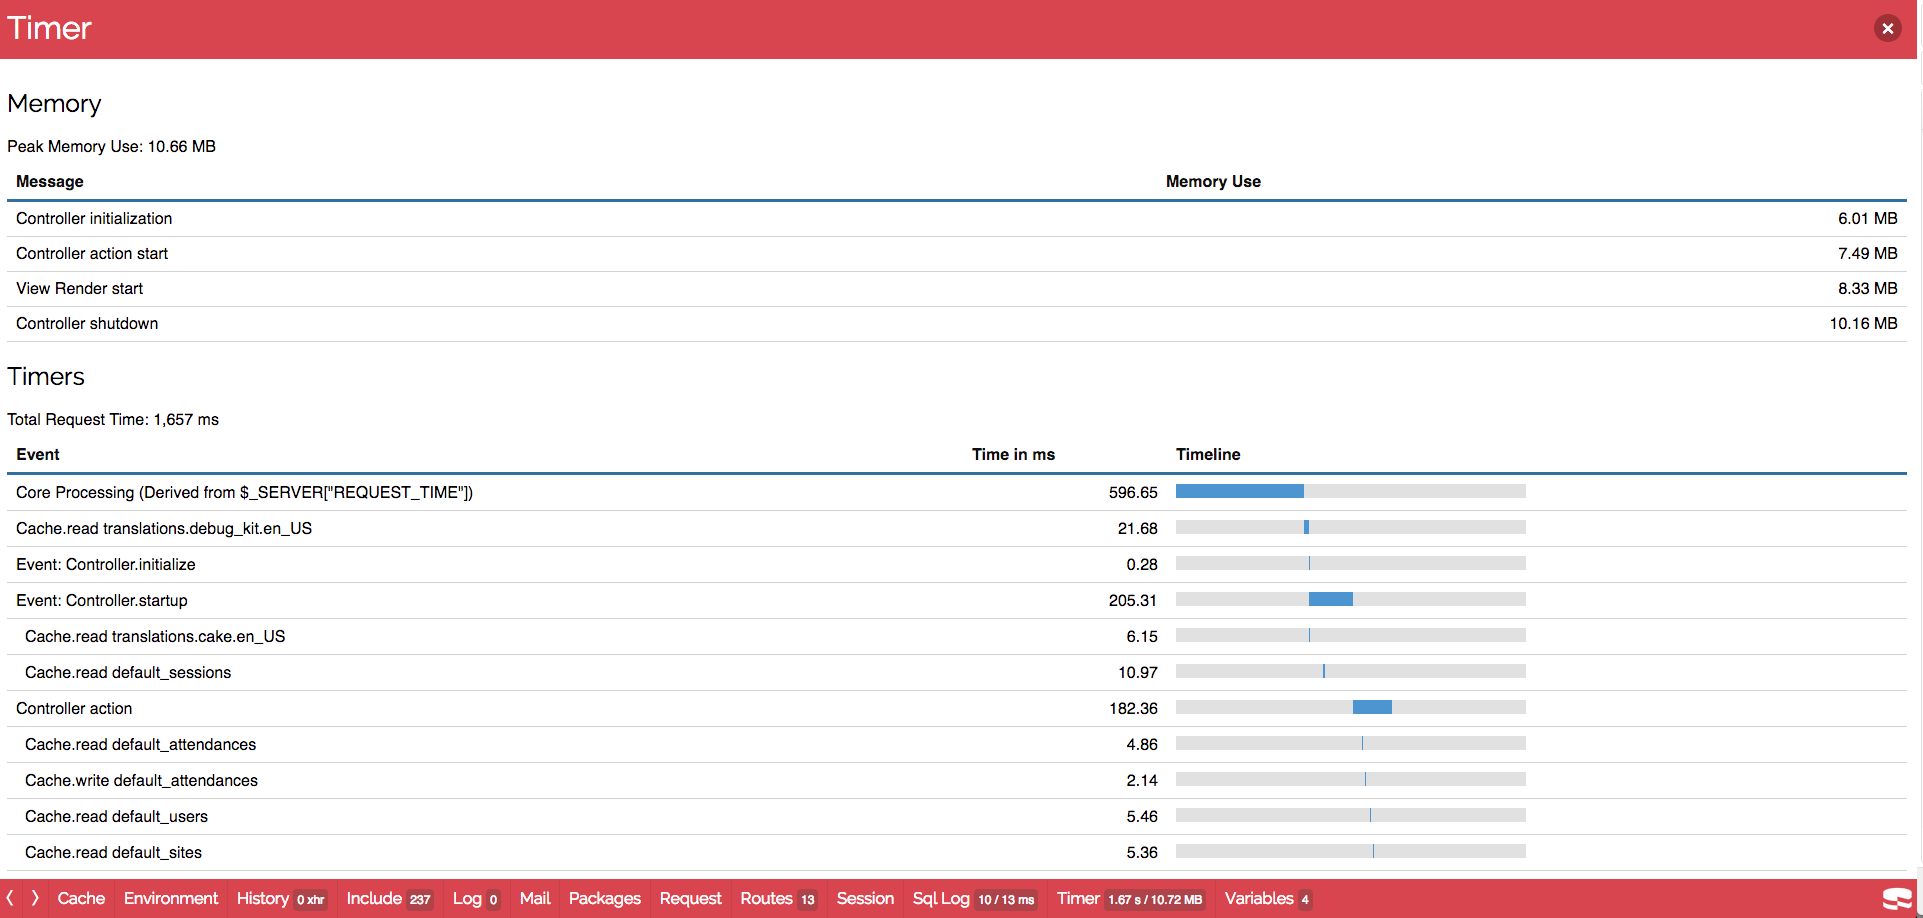Viewport: 1923px width, 918px height.
Task: Click the Time in ms column header
Action: pyautogui.click(x=1013, y=454)
